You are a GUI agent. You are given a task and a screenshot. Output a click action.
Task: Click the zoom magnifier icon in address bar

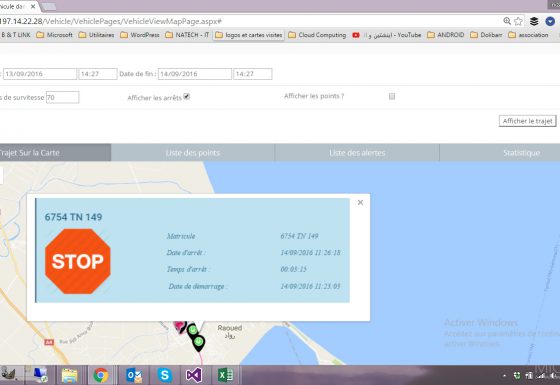(x=507, y=21)
